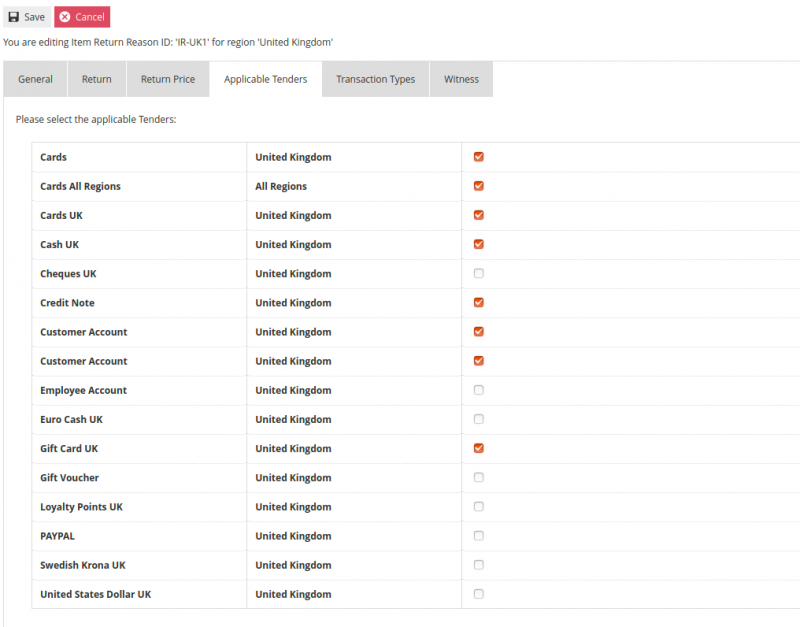Switch to the Witness tab
Image resolution: width=800 pixels, height=627 pixels.
pyautogui.click(x=461, y=79)
